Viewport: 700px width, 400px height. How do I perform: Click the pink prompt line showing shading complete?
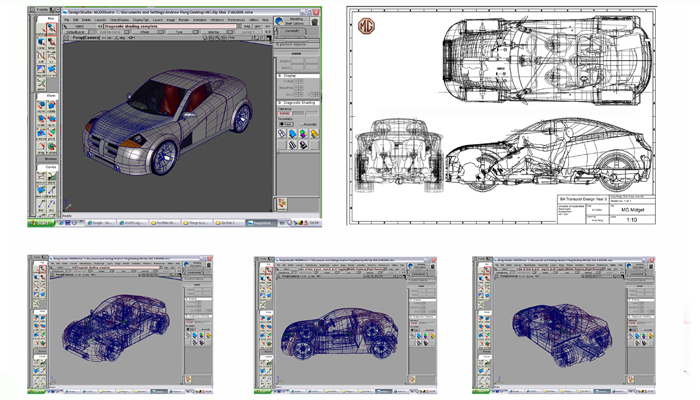tap(170, 26)
